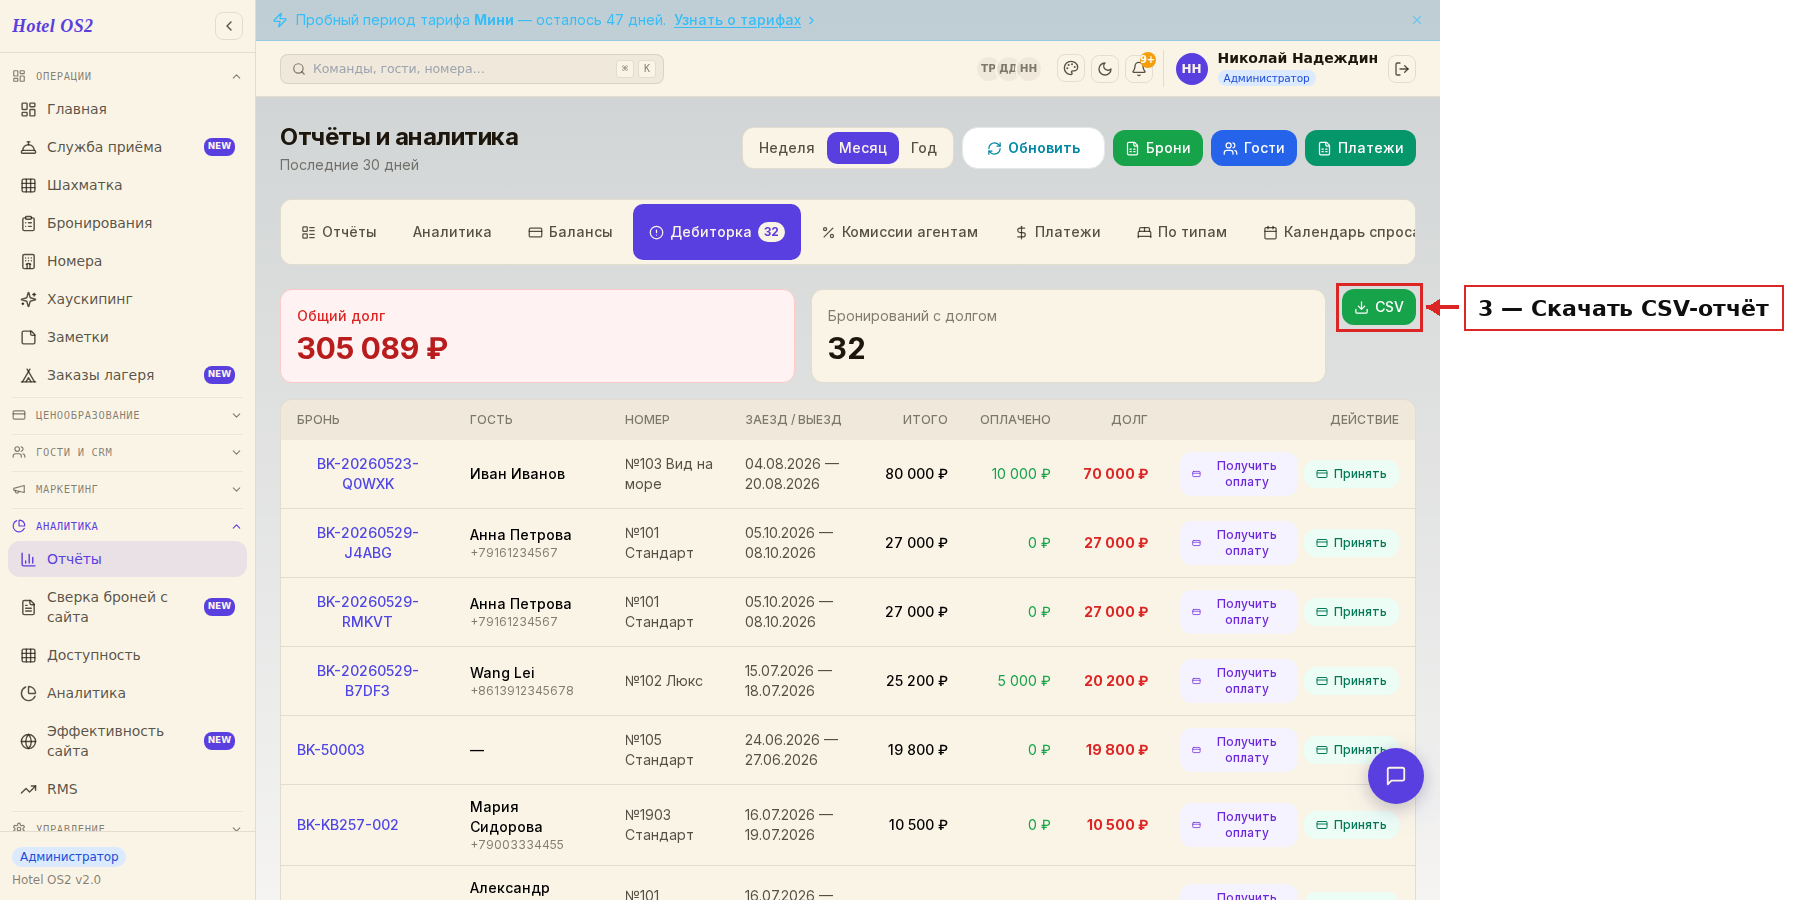Follow the Узнать о тарифах link
The image size is (1807, 900).
737,20
